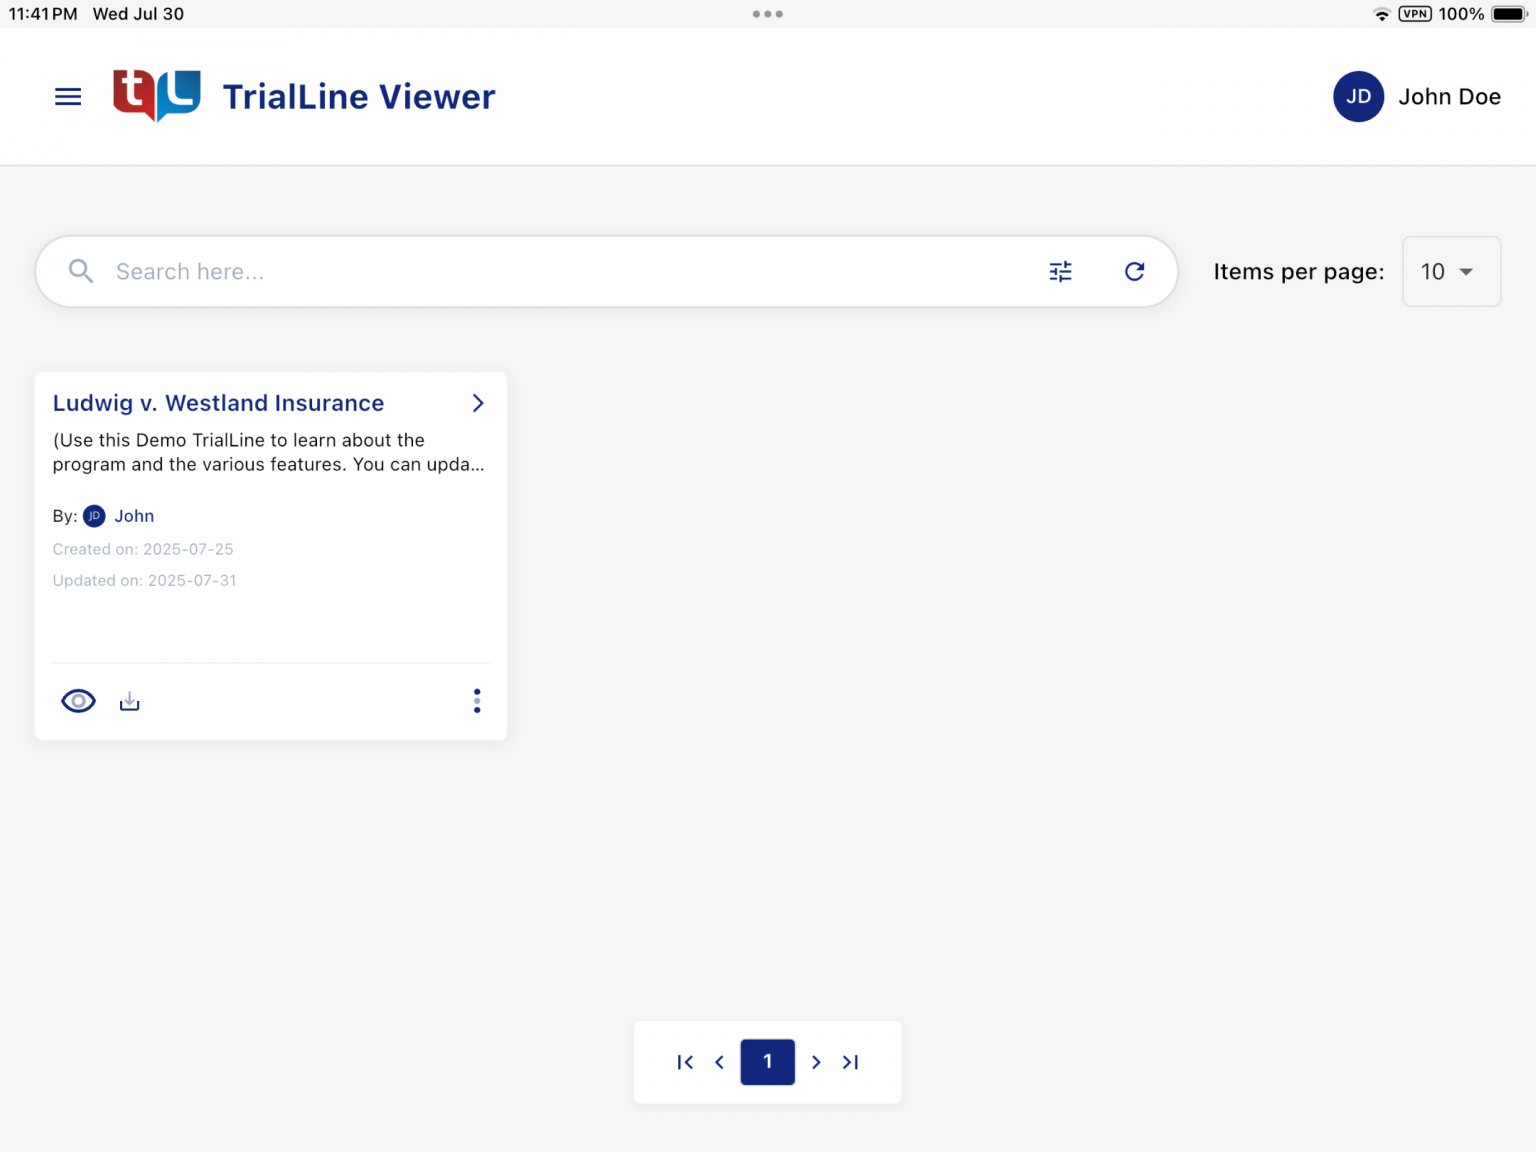Open the Items per page dropdown
Screen dimensions: 1536x1152
coord(1450,271)
